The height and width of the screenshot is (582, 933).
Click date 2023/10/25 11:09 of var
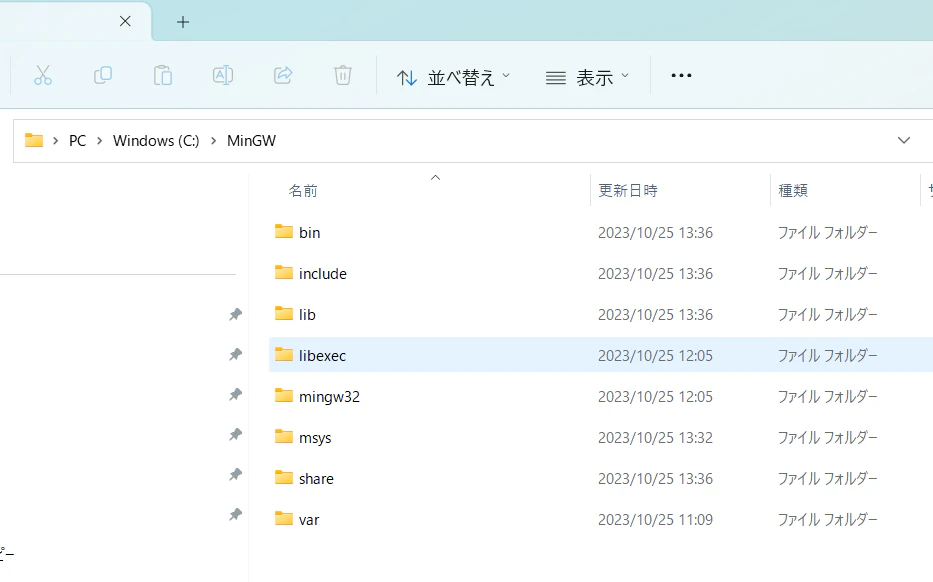(x=655, y=520)
